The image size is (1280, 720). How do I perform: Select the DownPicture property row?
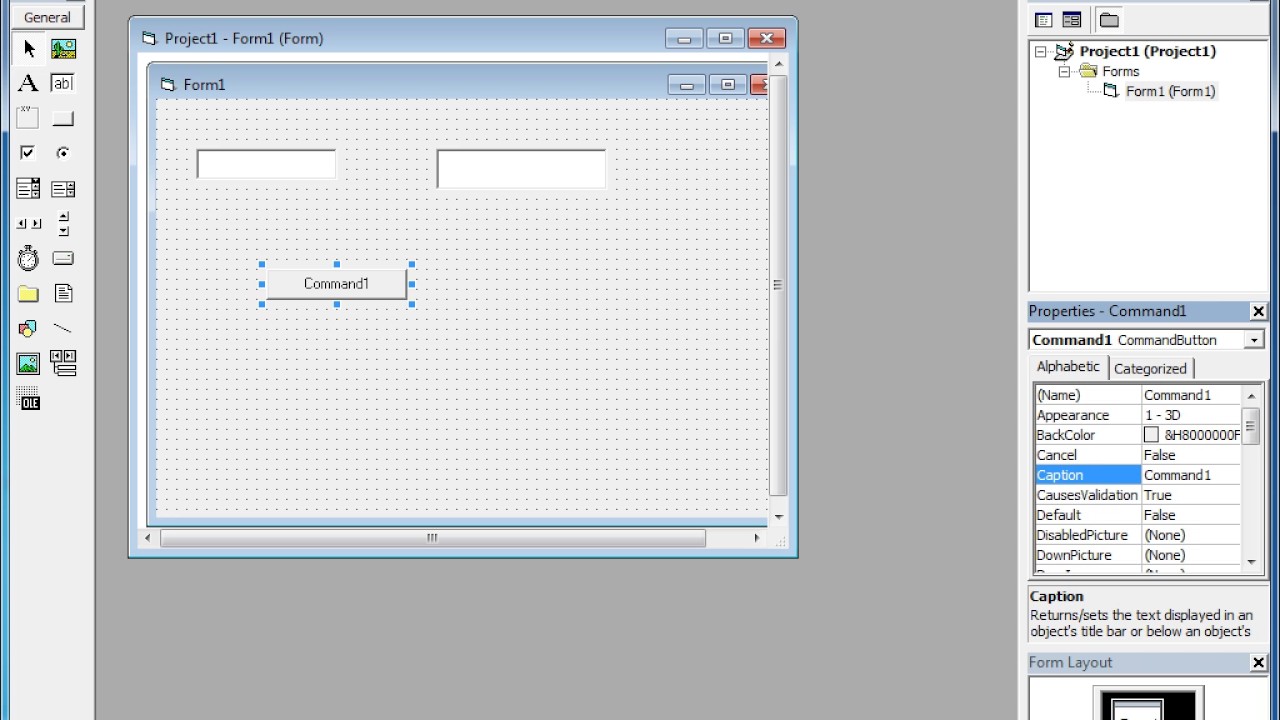[x=1137, y=555]
